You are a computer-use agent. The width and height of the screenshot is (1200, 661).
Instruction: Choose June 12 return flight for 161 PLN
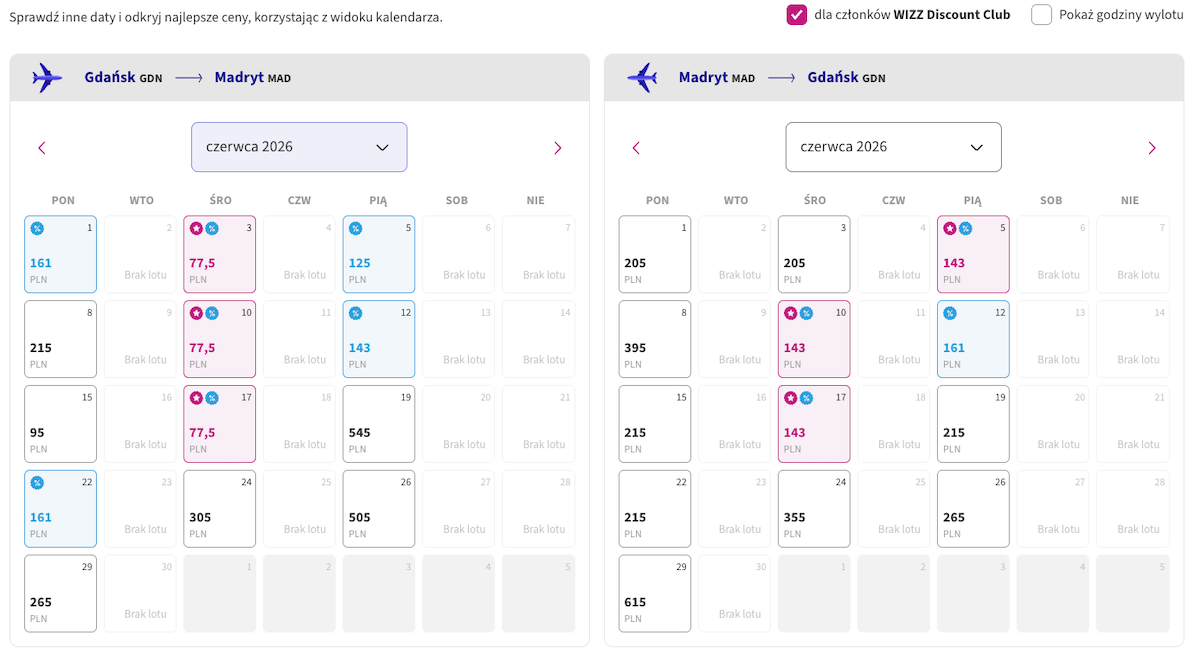pyautogui.click(x=973, y=339)
